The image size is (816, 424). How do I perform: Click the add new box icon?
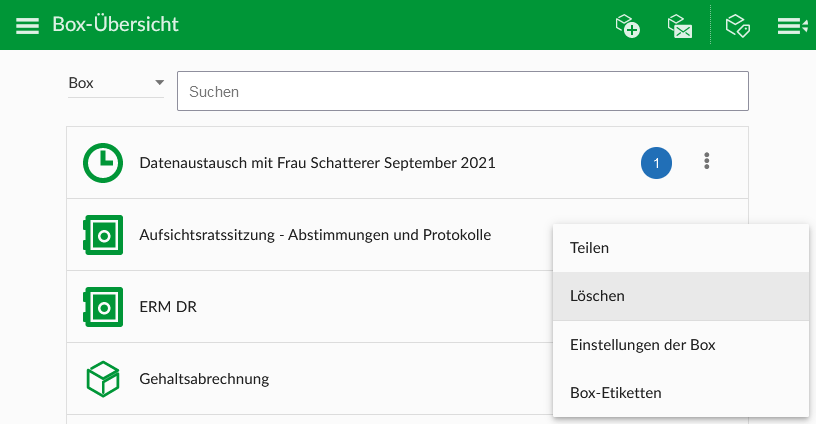(x=628, y=25)
